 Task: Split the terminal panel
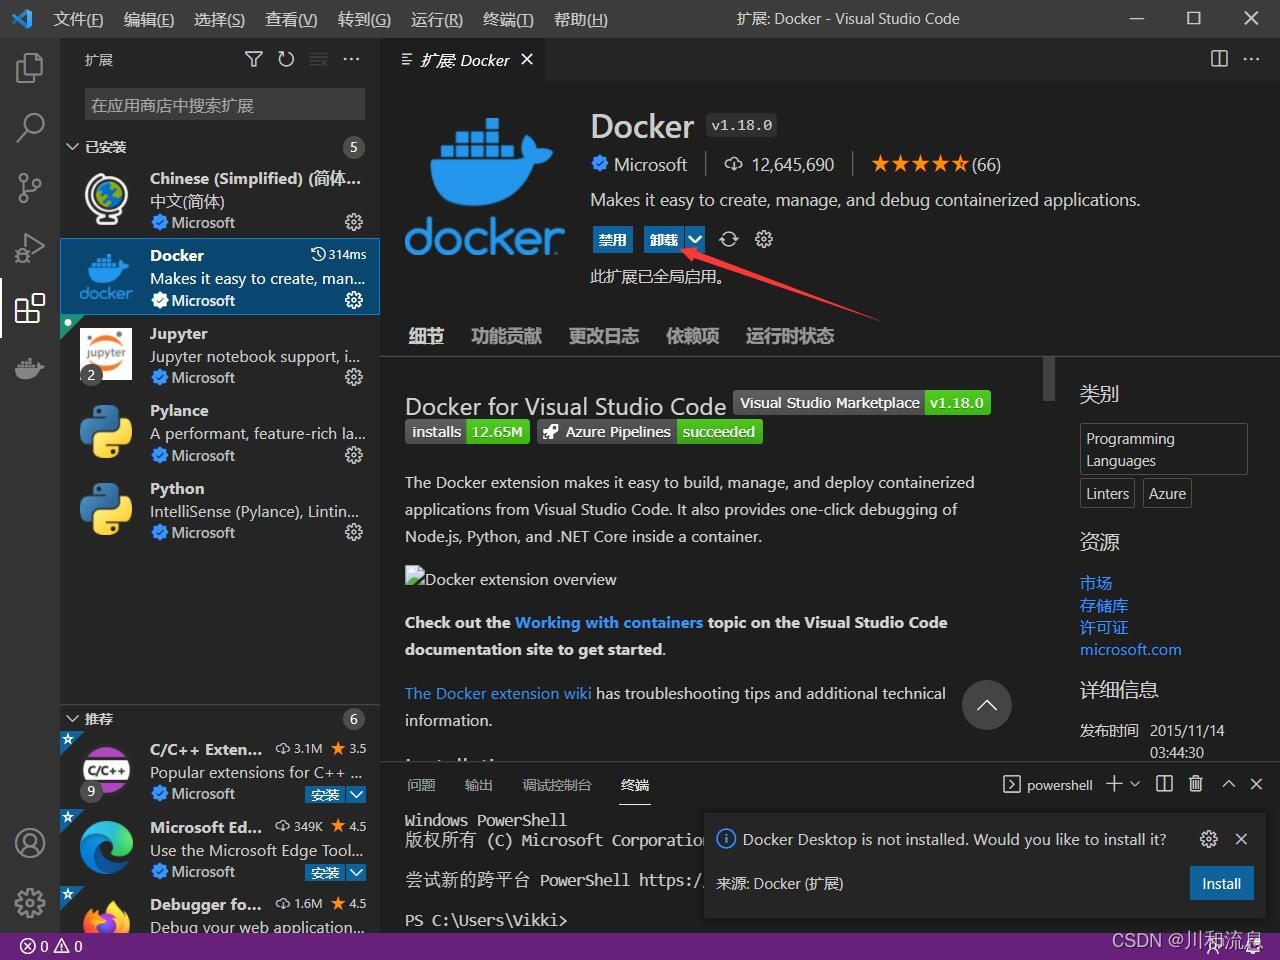1165,784
